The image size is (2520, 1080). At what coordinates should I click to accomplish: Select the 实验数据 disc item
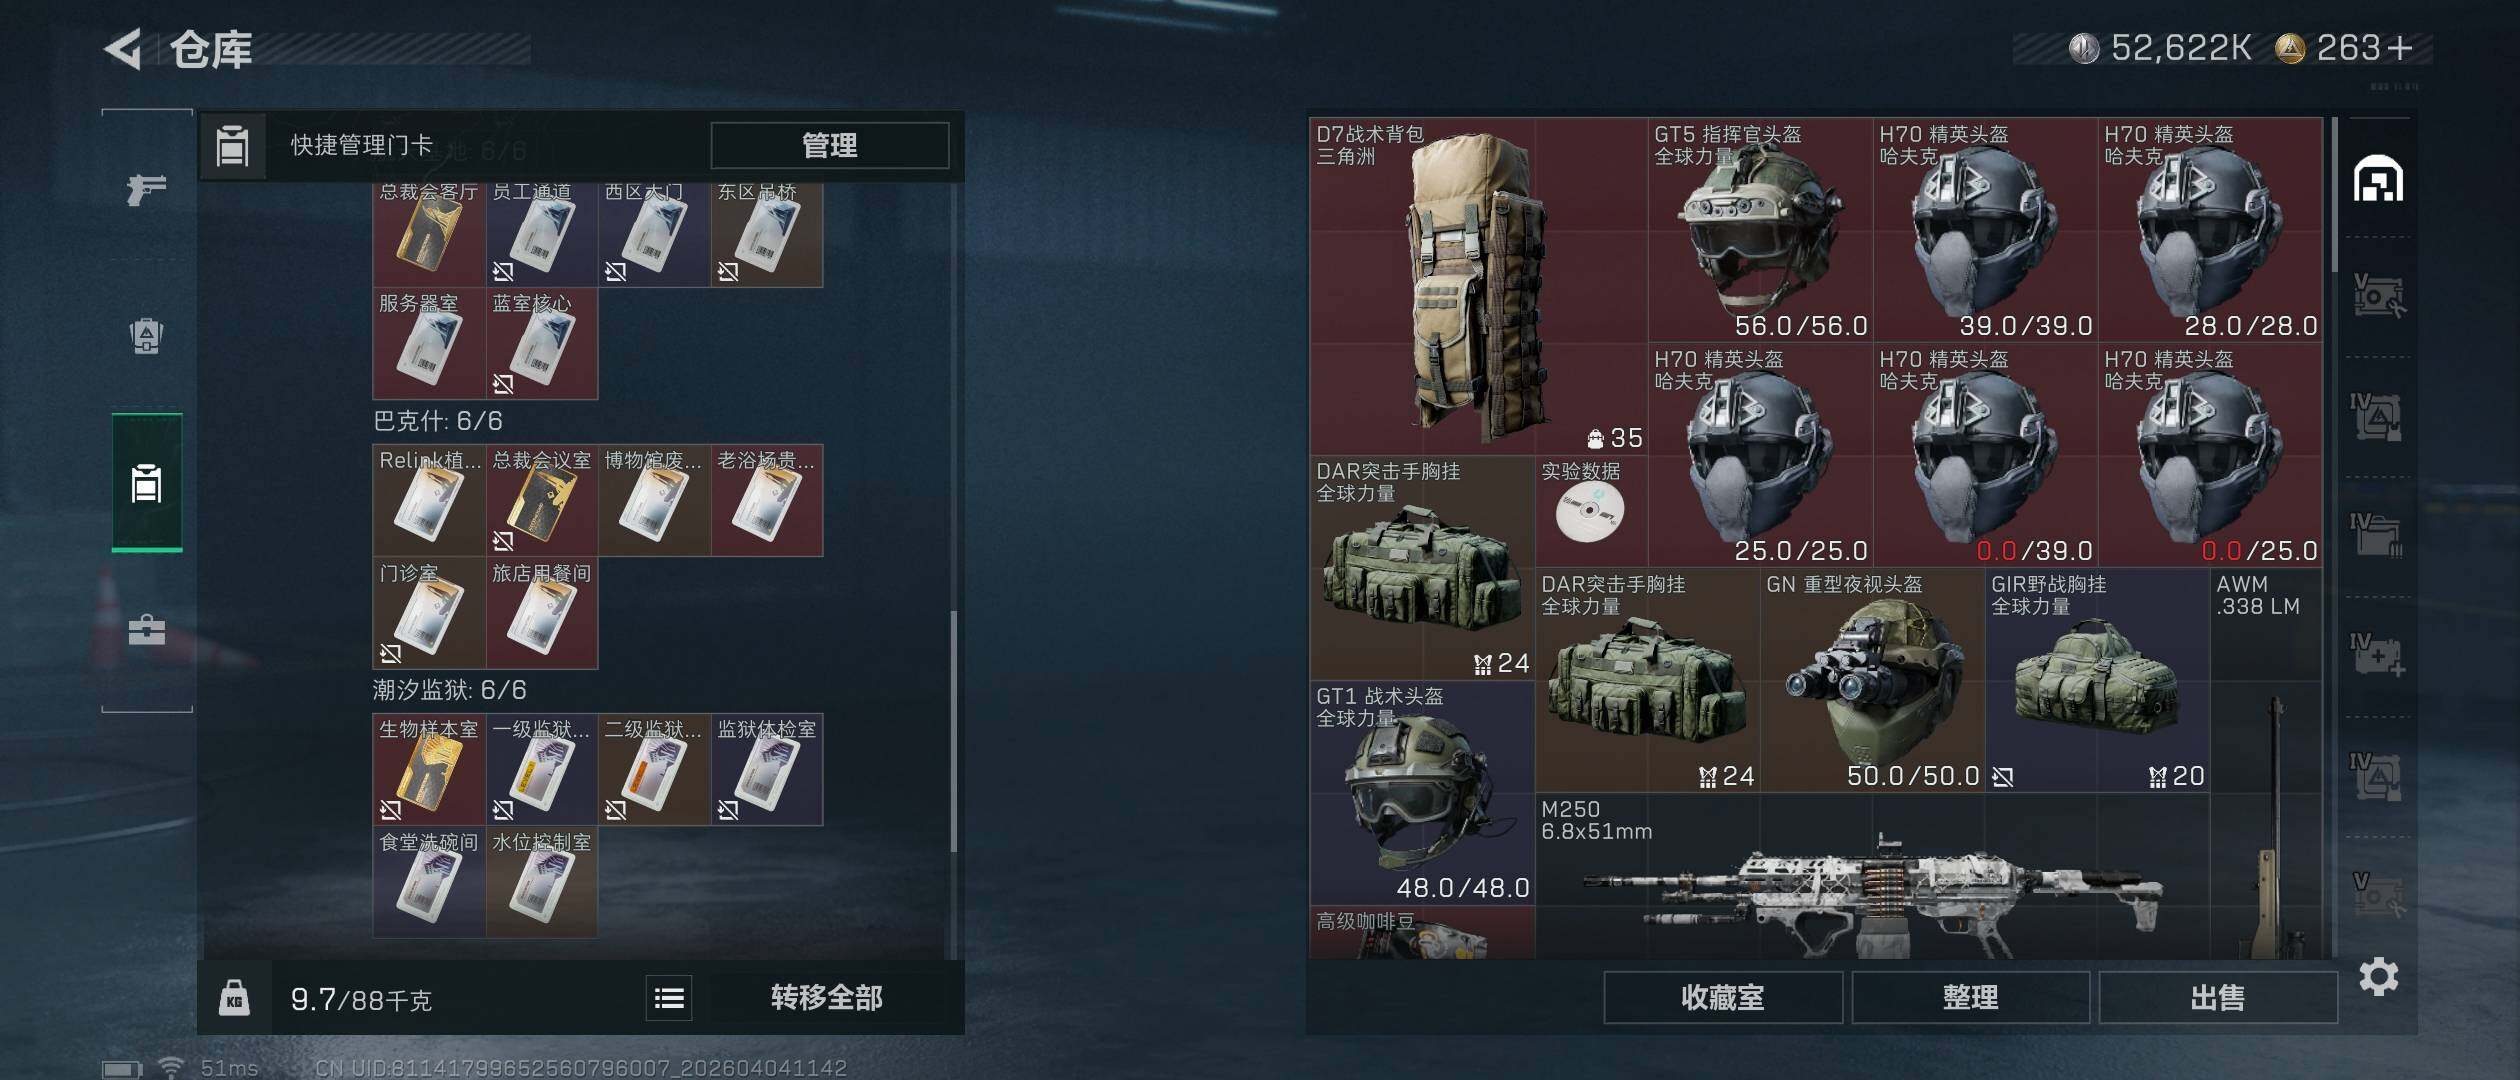pyautogui.click(x=1591, y=511)
